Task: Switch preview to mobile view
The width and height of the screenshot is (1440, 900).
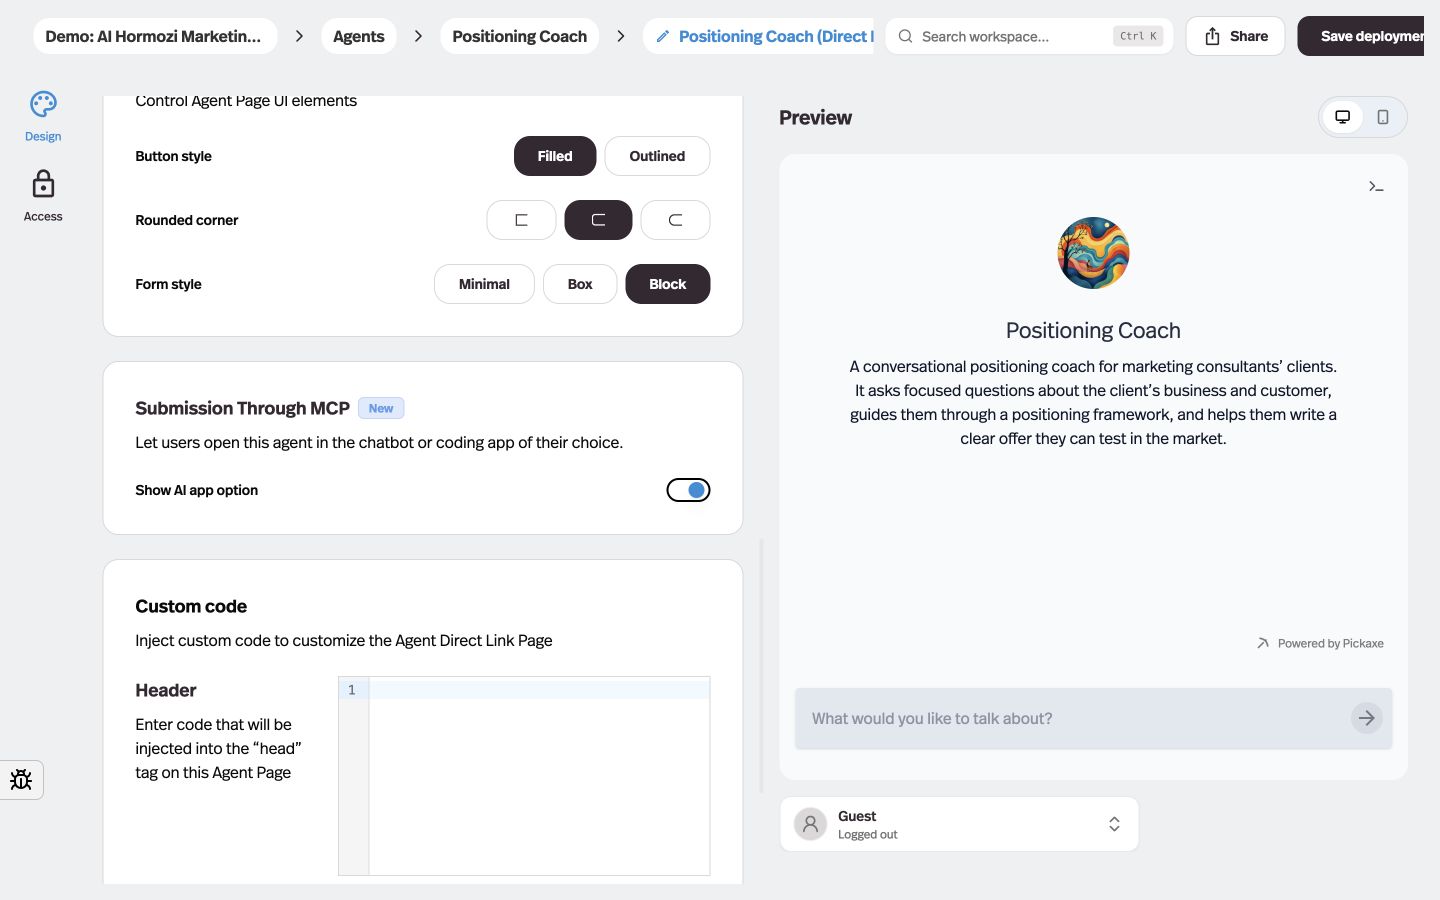Action: 1383,117
